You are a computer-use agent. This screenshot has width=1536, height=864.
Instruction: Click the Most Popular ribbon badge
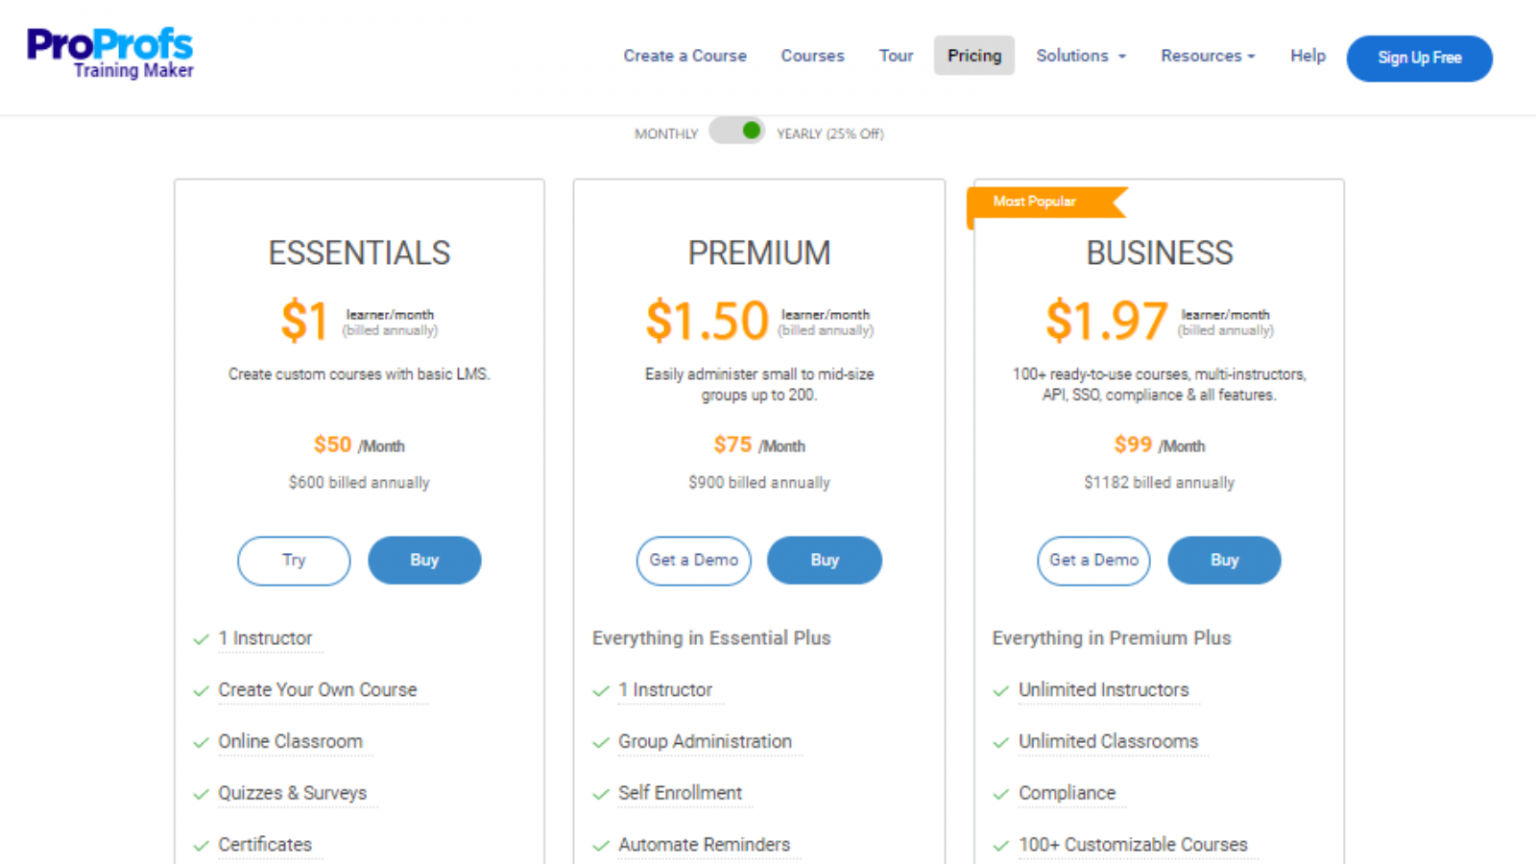coord(1035,201)
